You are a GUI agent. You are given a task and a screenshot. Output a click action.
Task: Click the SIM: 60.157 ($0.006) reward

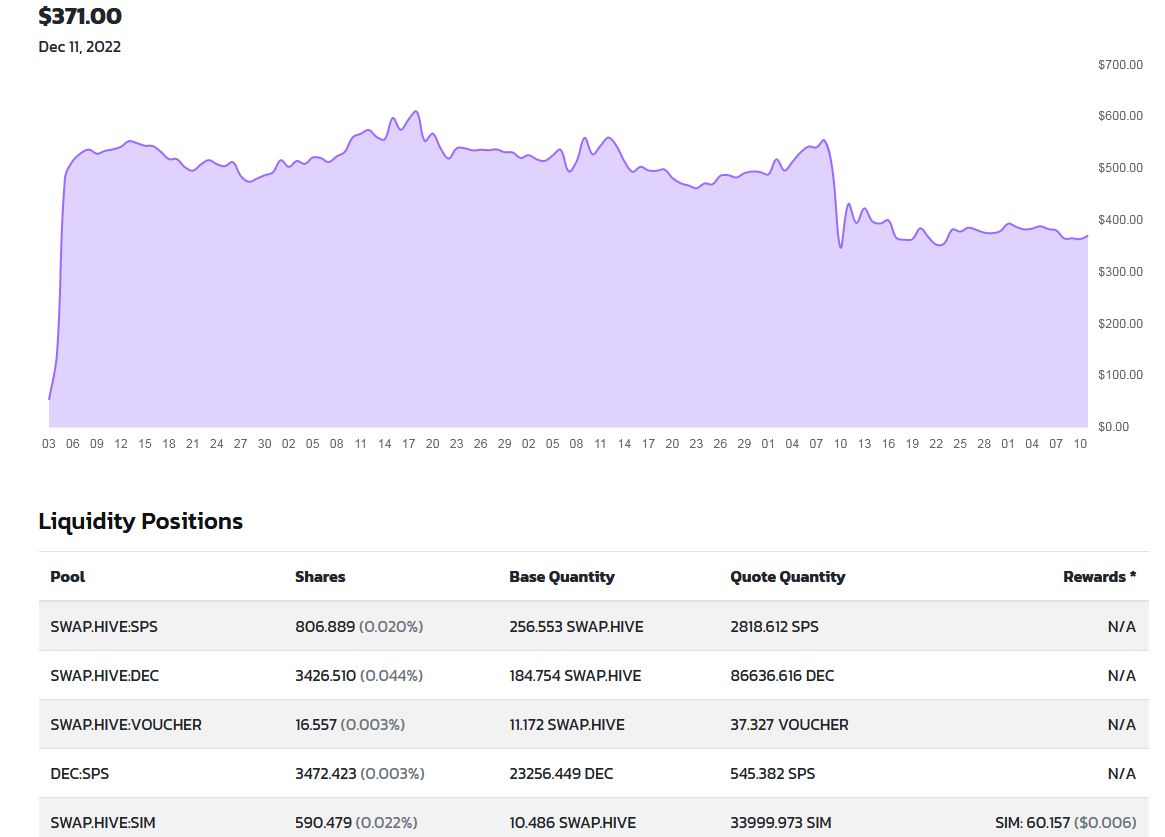[x=1065, y=823]
